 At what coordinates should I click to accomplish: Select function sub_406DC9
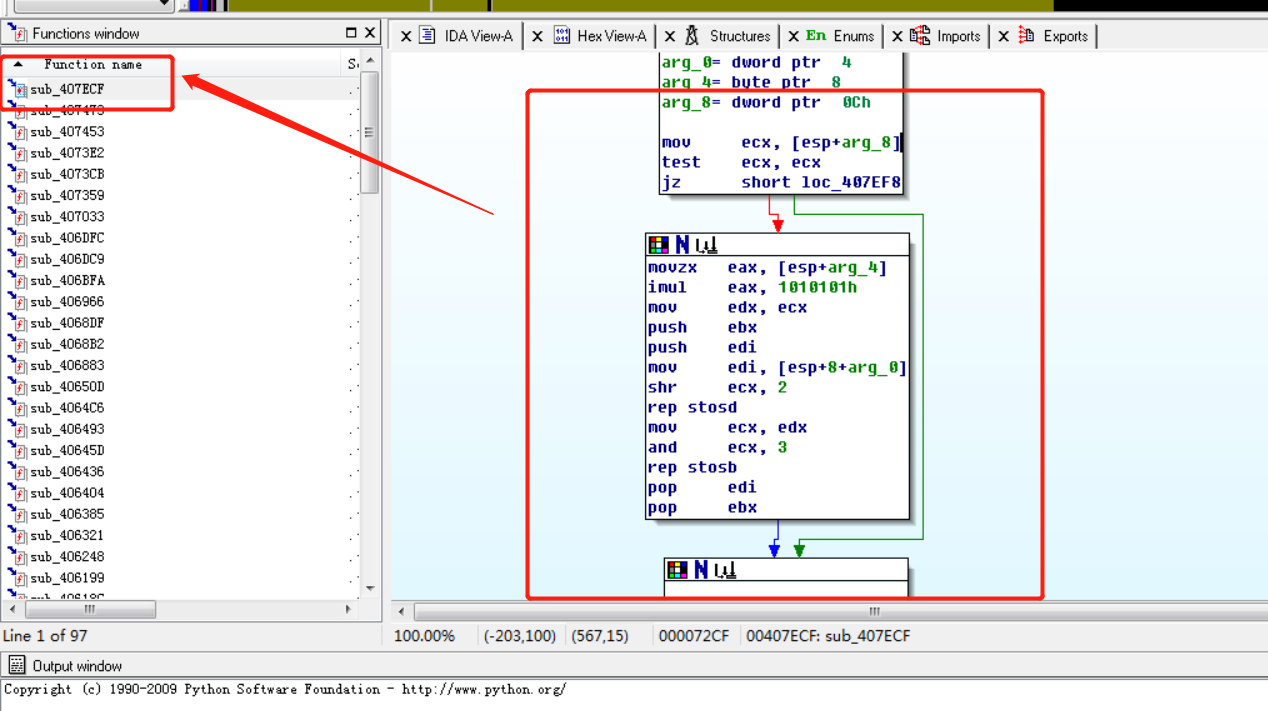click(x=67, y=259)
